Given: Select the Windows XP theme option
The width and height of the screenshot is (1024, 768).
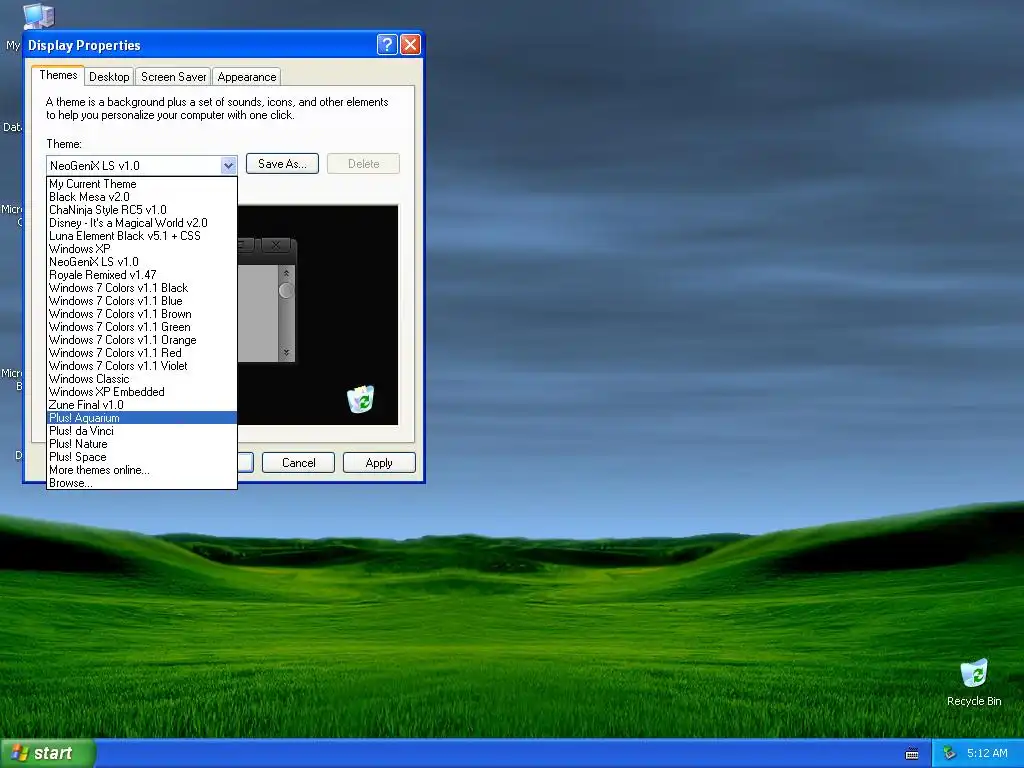Looking at the screenshot, I should (142, 249).
